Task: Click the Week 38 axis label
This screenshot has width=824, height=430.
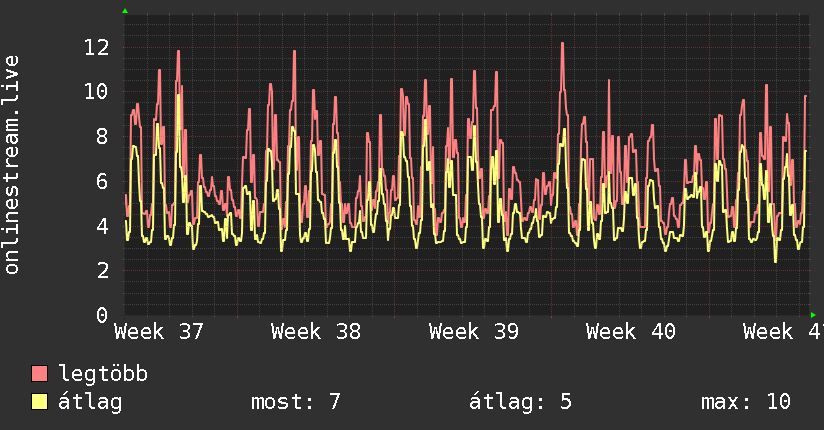Action: pyautogui.click(x=316, y=332)
